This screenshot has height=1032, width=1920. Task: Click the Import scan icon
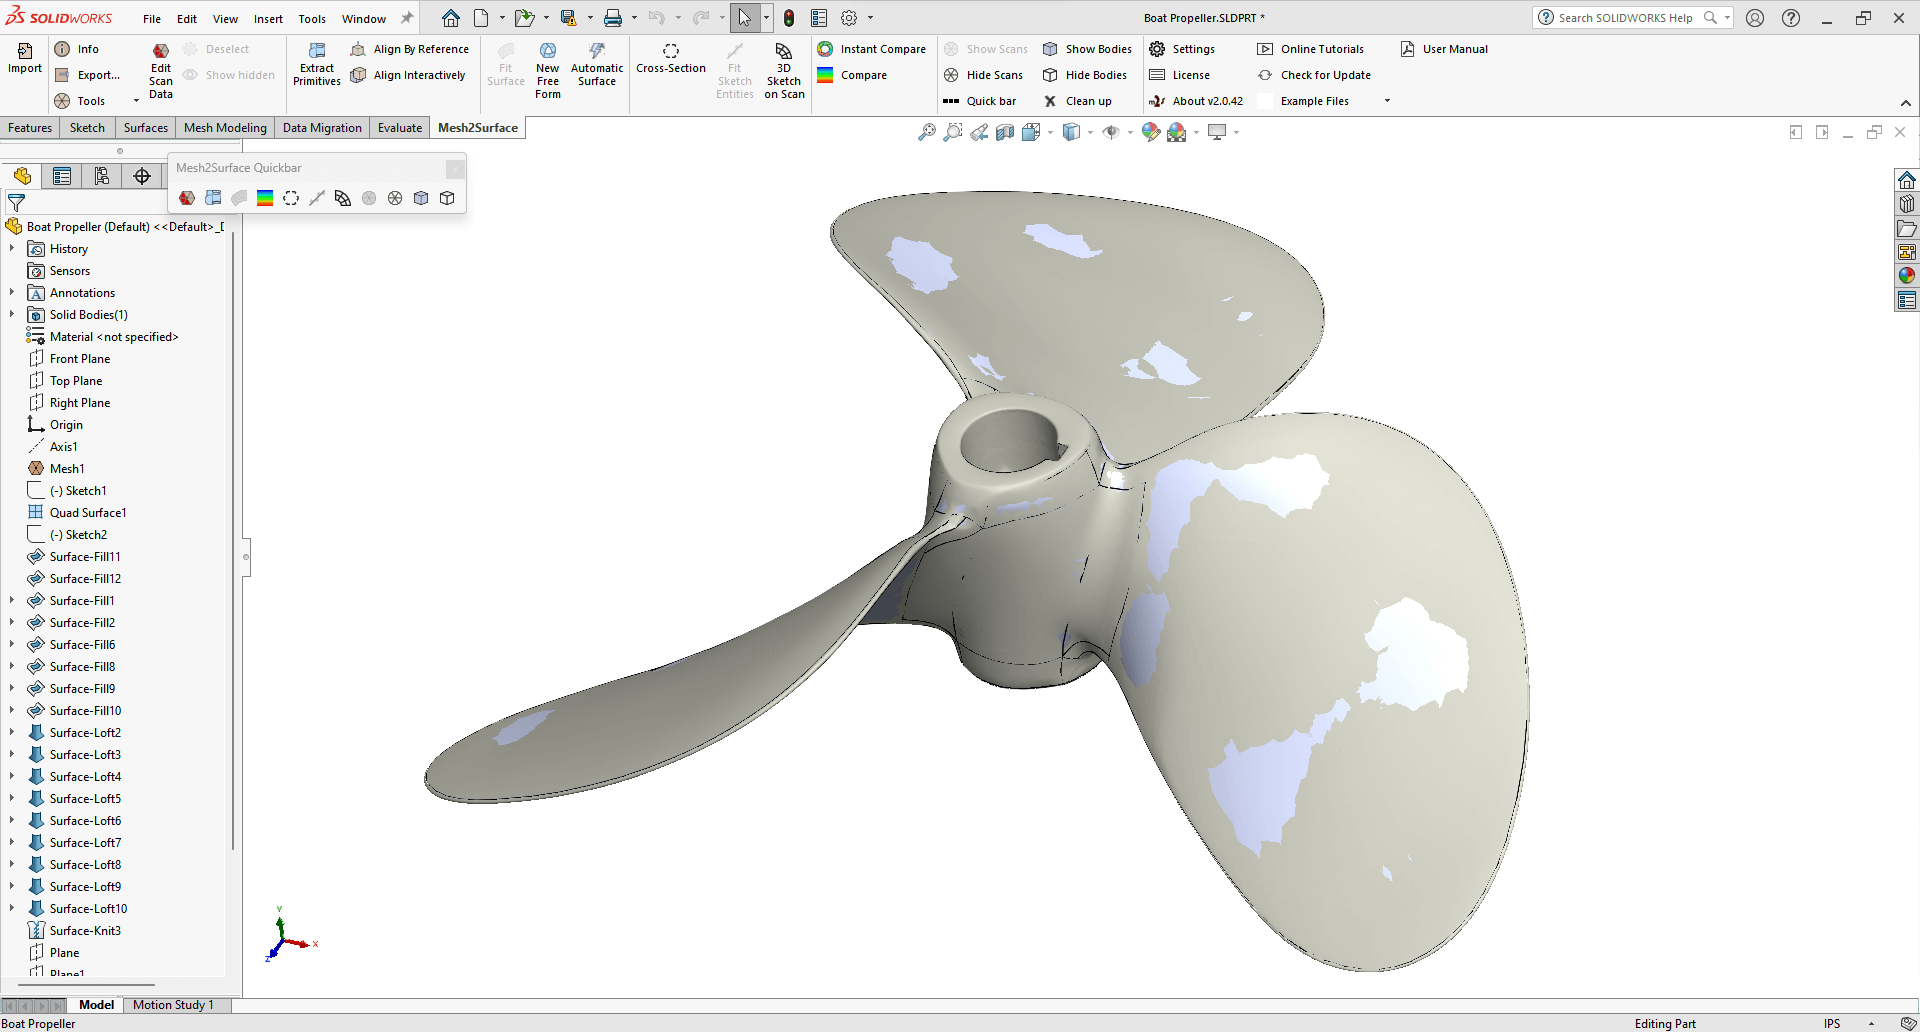(x=24, y=57)
